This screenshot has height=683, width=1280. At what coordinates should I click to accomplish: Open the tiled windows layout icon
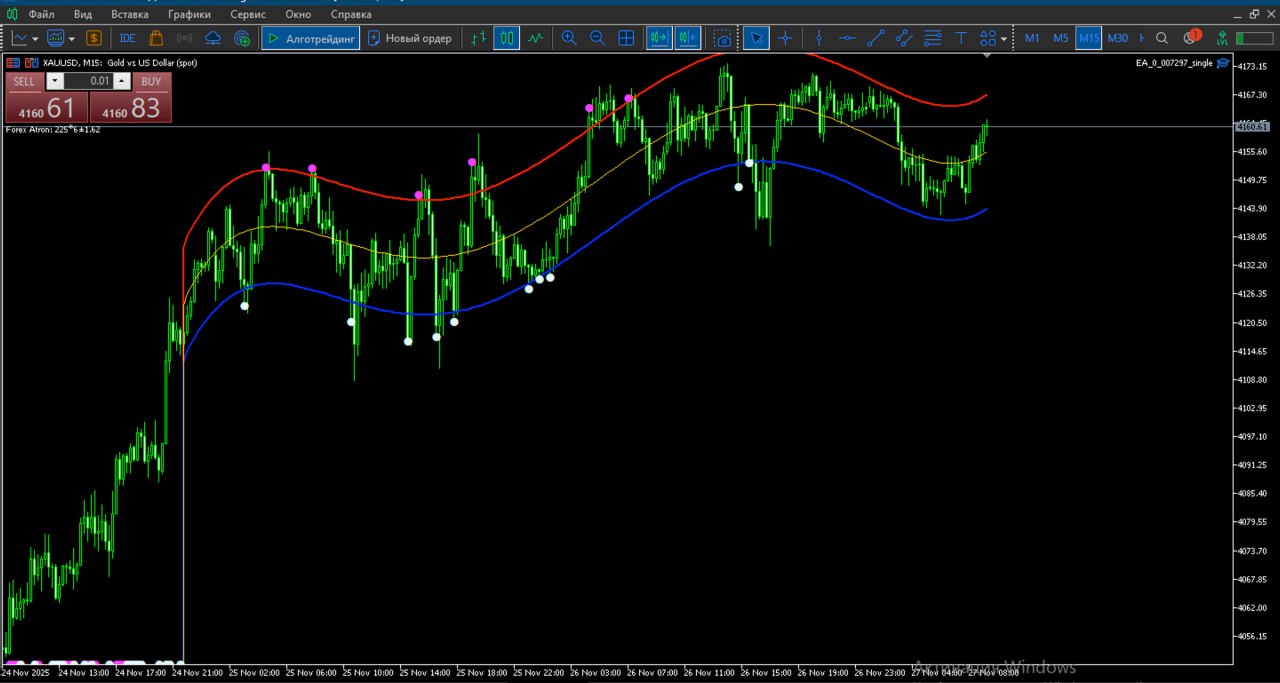click(626, 38)
